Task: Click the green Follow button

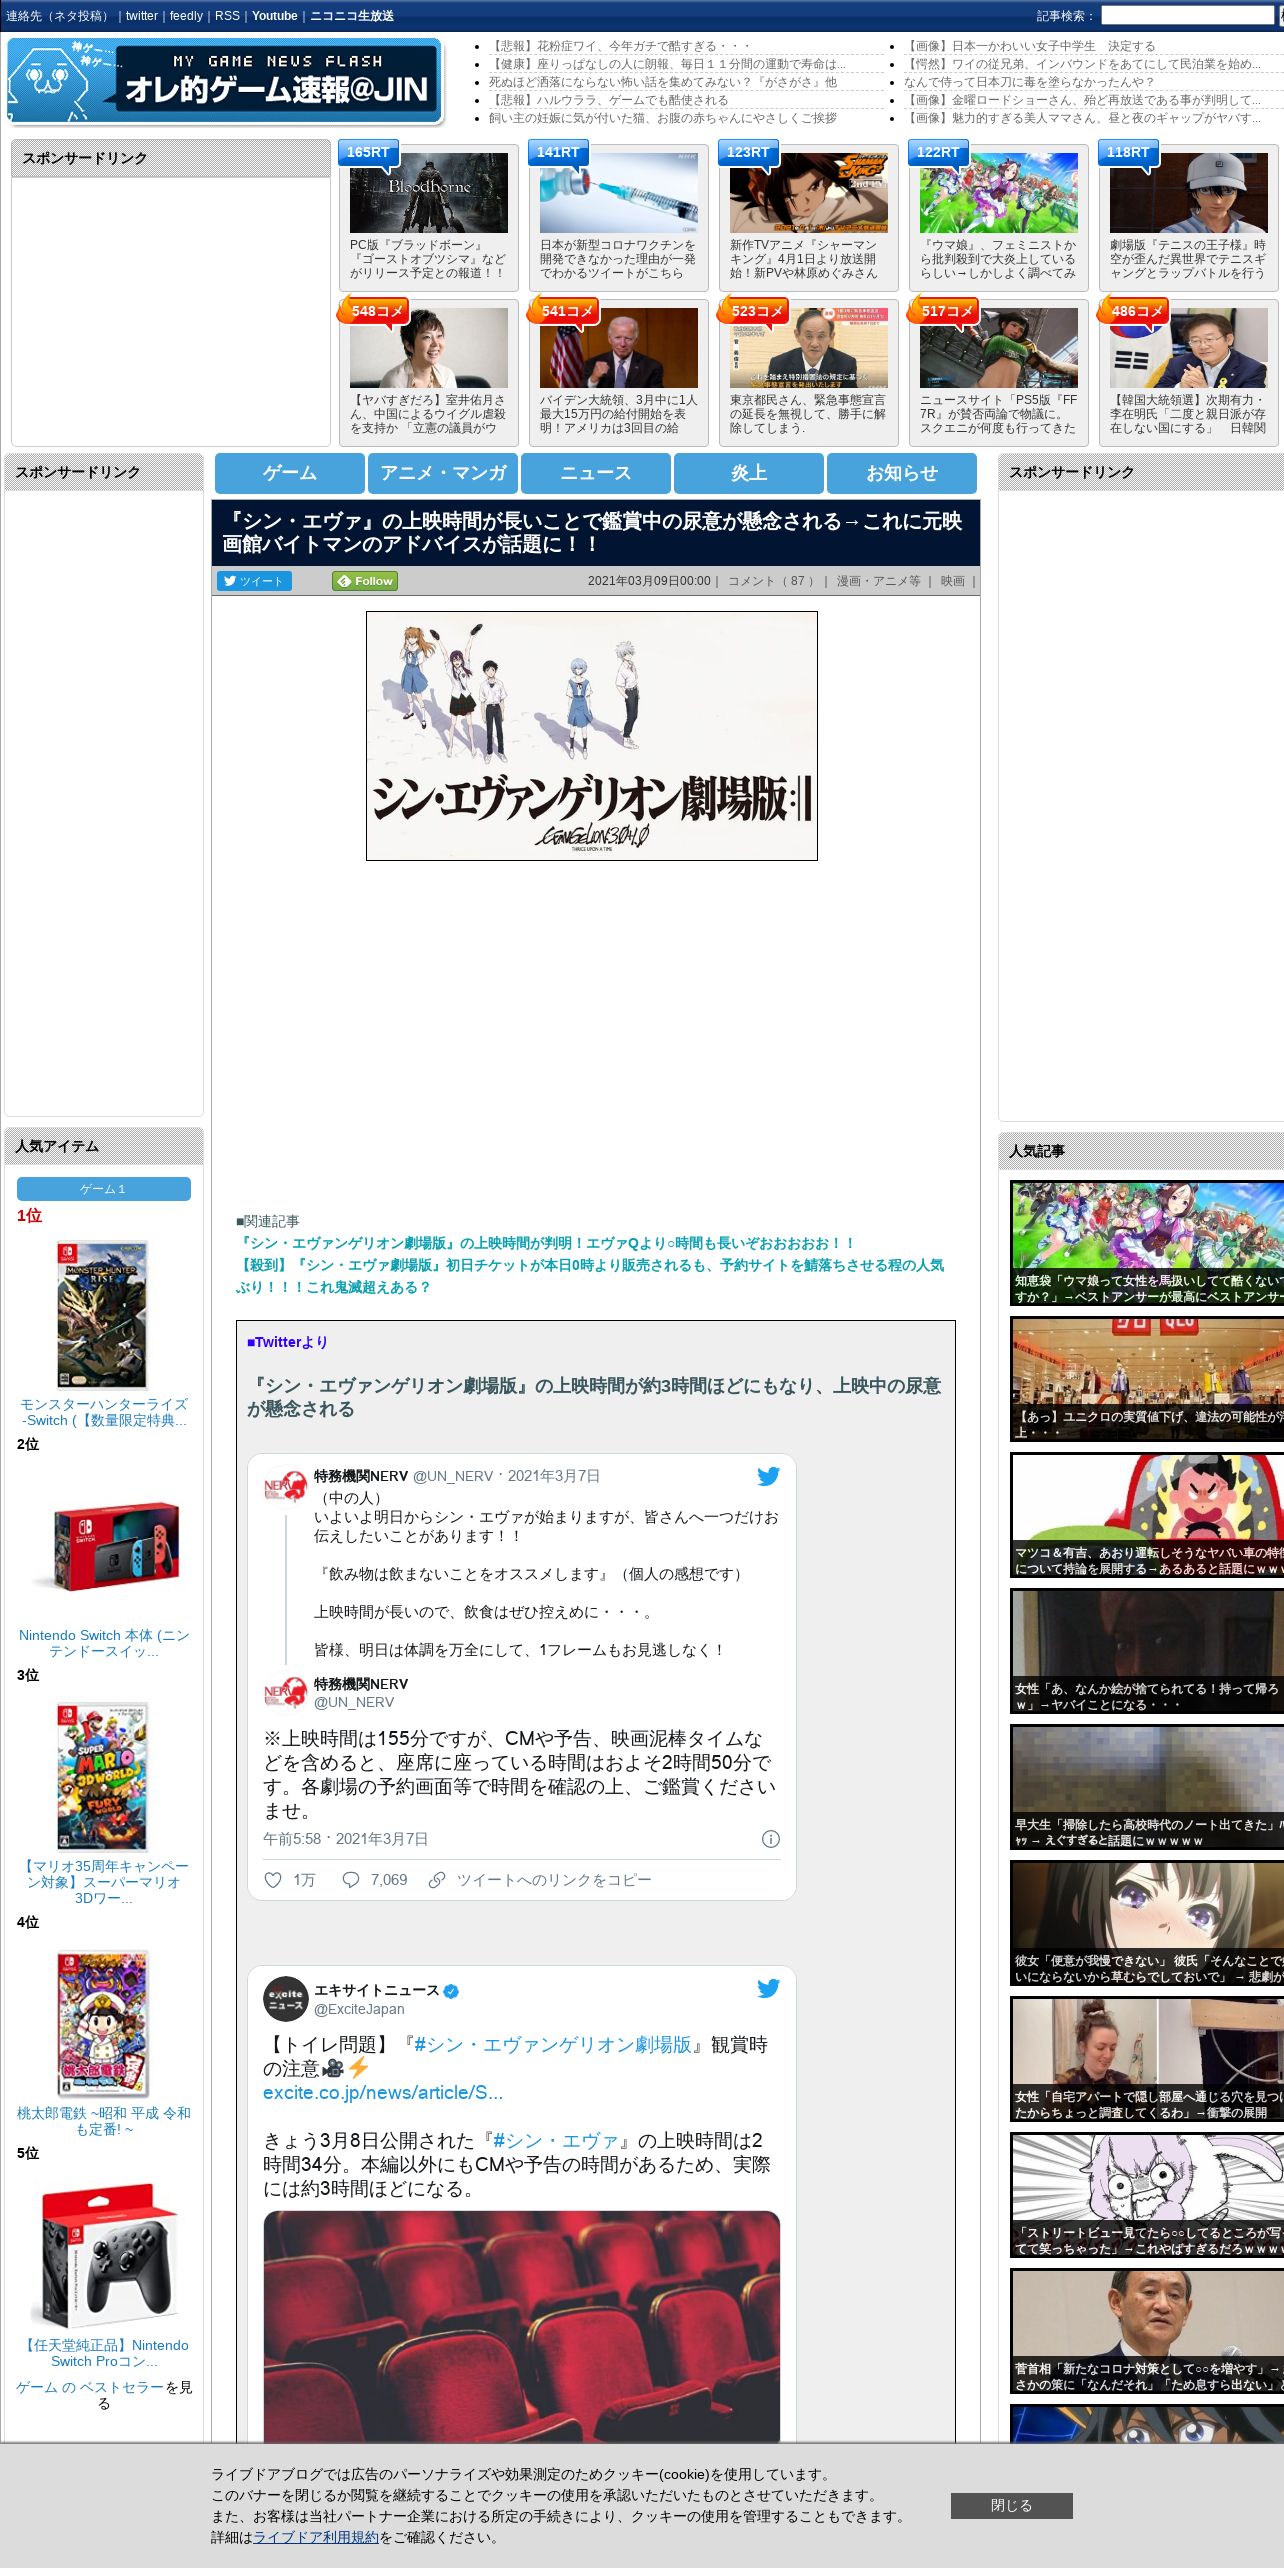Action: [x=366, y=581]
